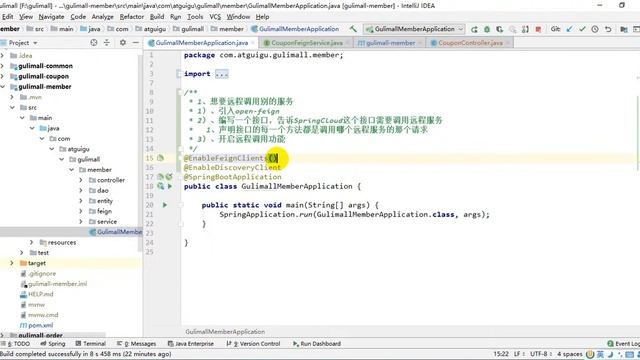Open the Project Structure icon in toolbar
This screenshot has width=640, height=360.
click(x=624, y=29)
